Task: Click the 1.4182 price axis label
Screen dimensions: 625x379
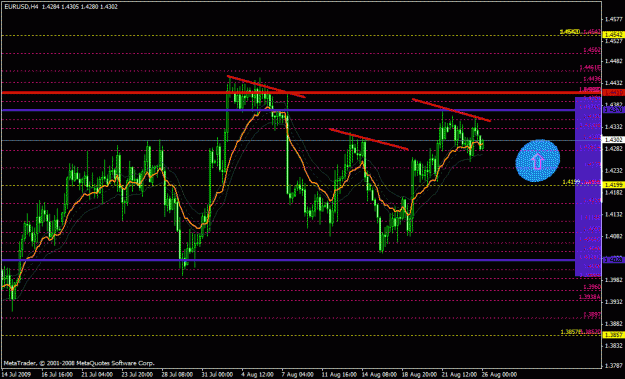Action: [613, 192]
